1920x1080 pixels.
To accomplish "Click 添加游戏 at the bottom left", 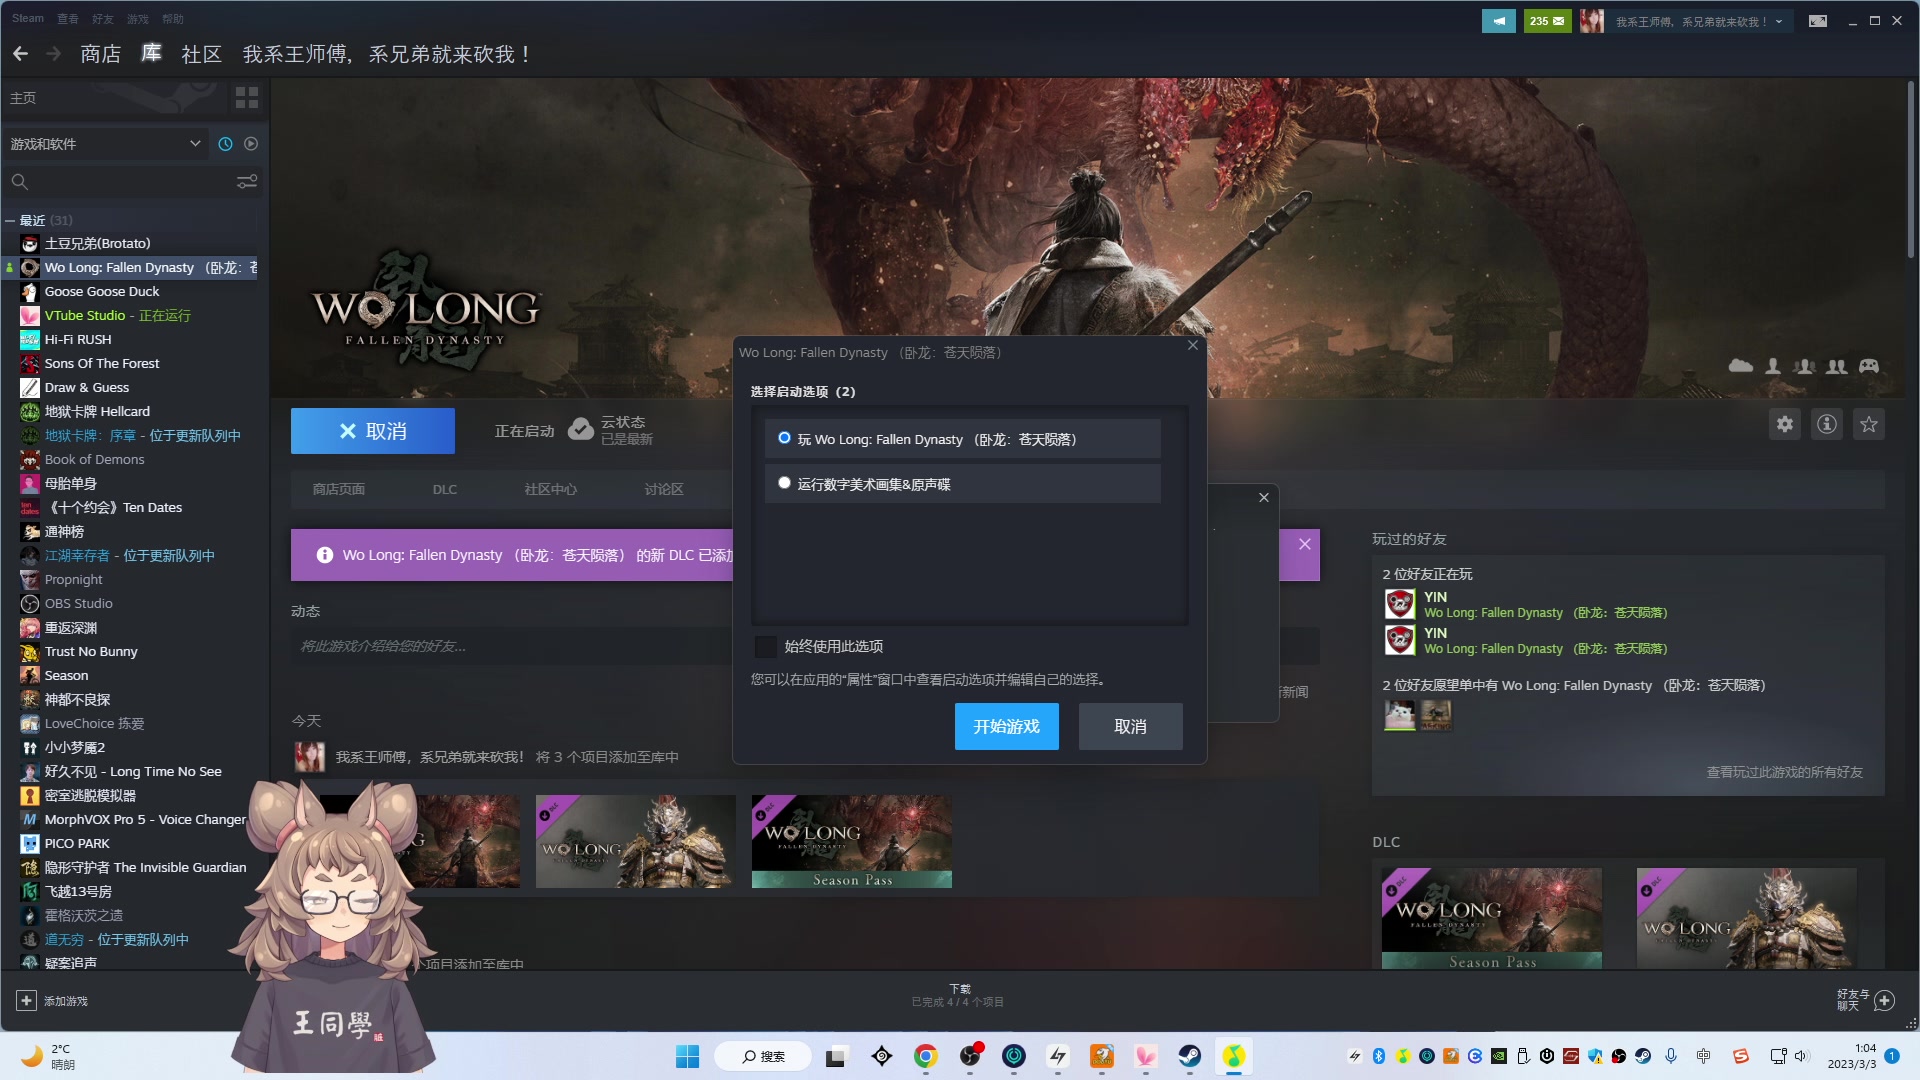I will pos(66,1001).
